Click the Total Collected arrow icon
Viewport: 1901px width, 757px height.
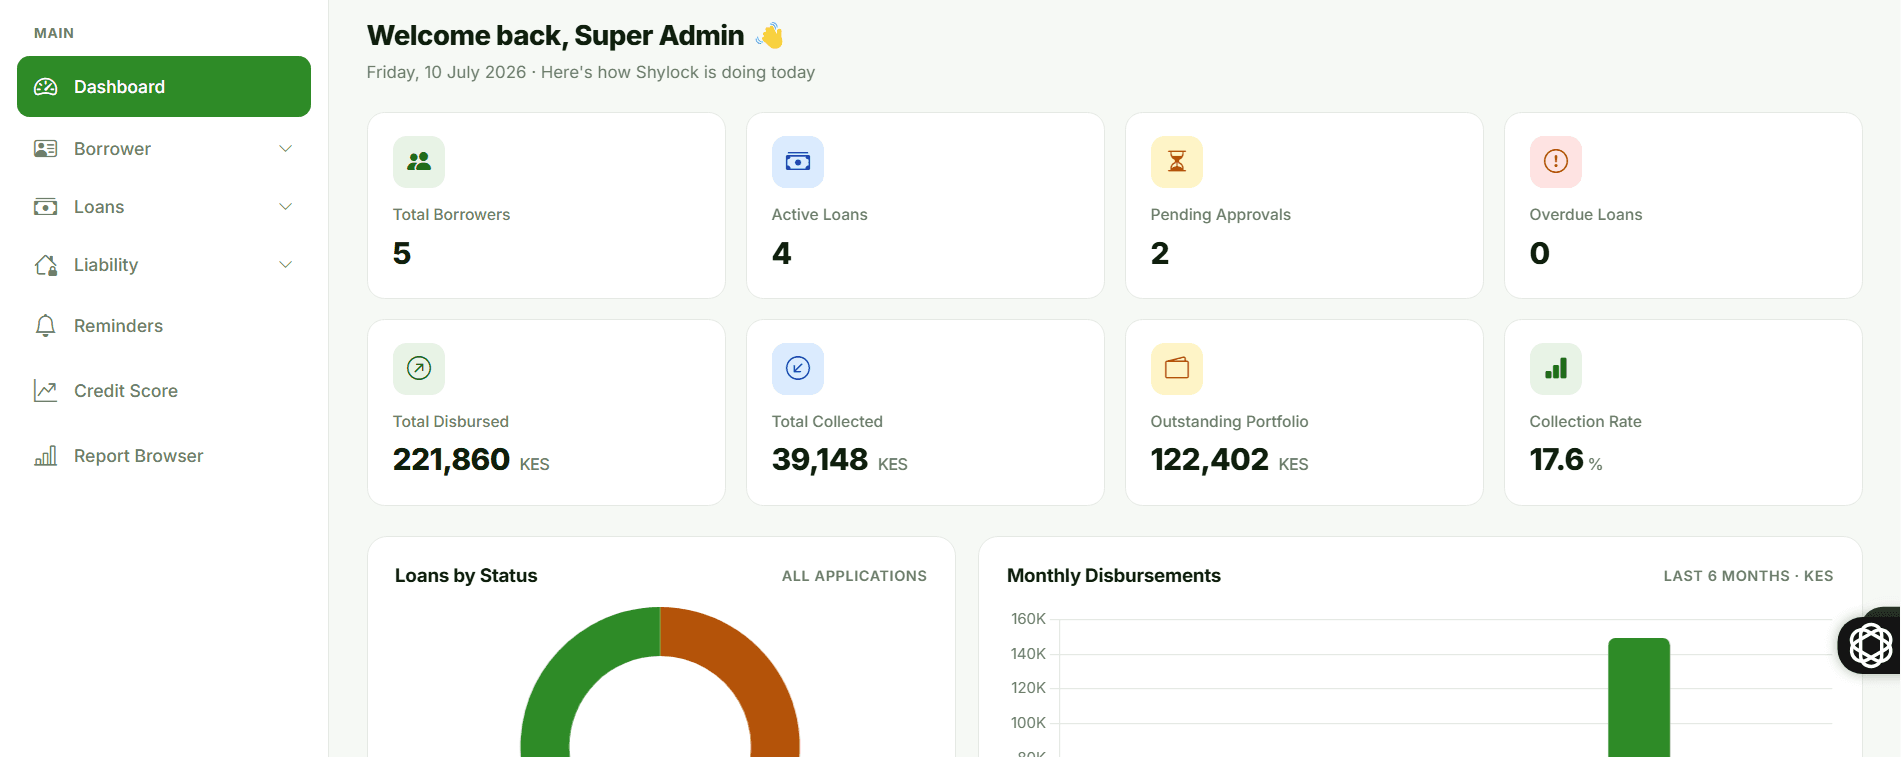point(798,369)
